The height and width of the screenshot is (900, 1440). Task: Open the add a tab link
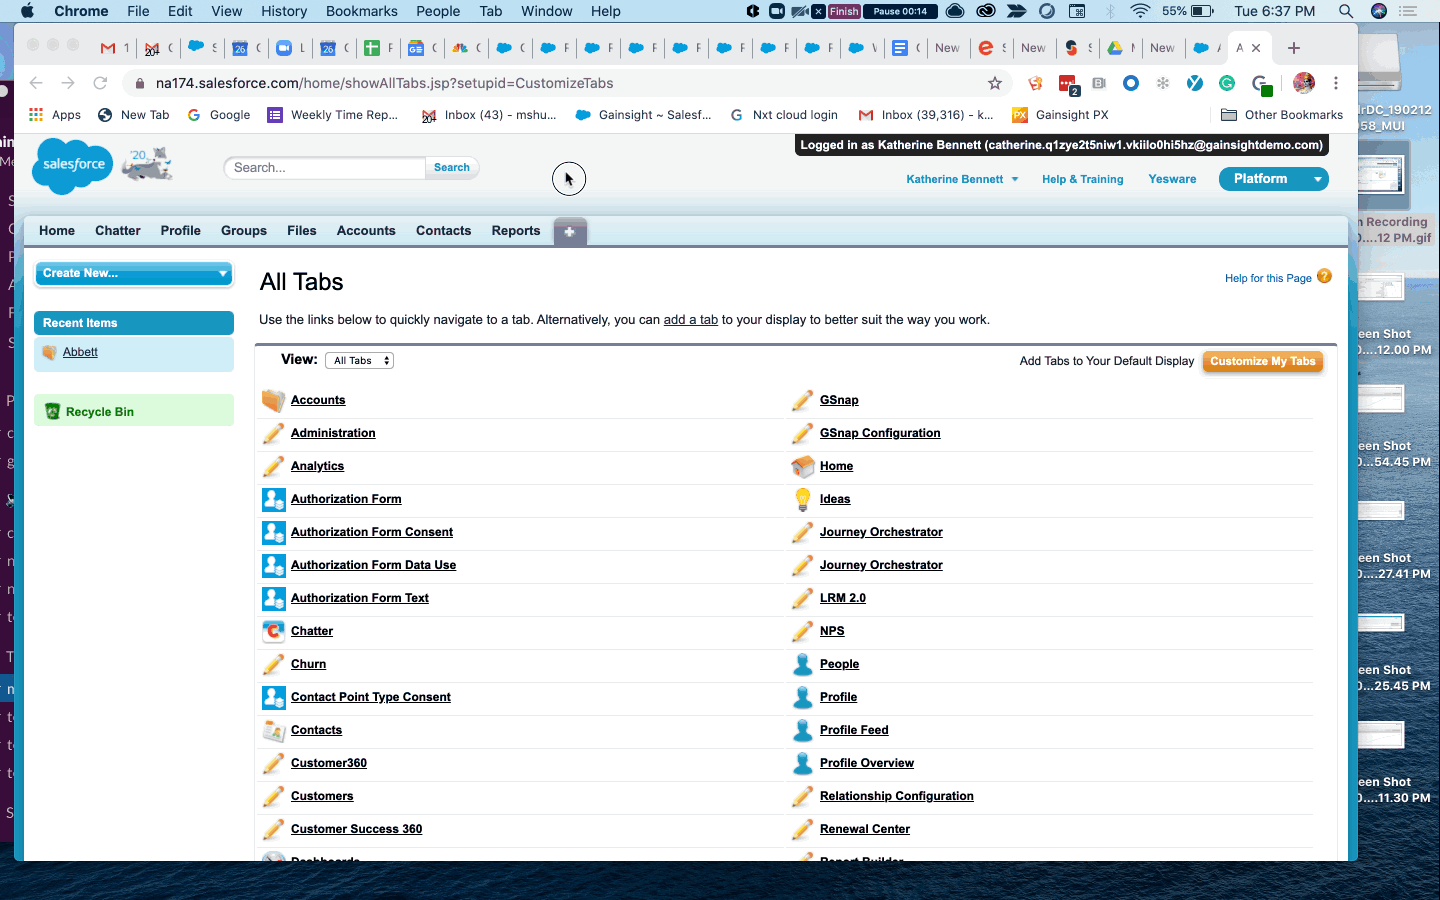[691, 320]
